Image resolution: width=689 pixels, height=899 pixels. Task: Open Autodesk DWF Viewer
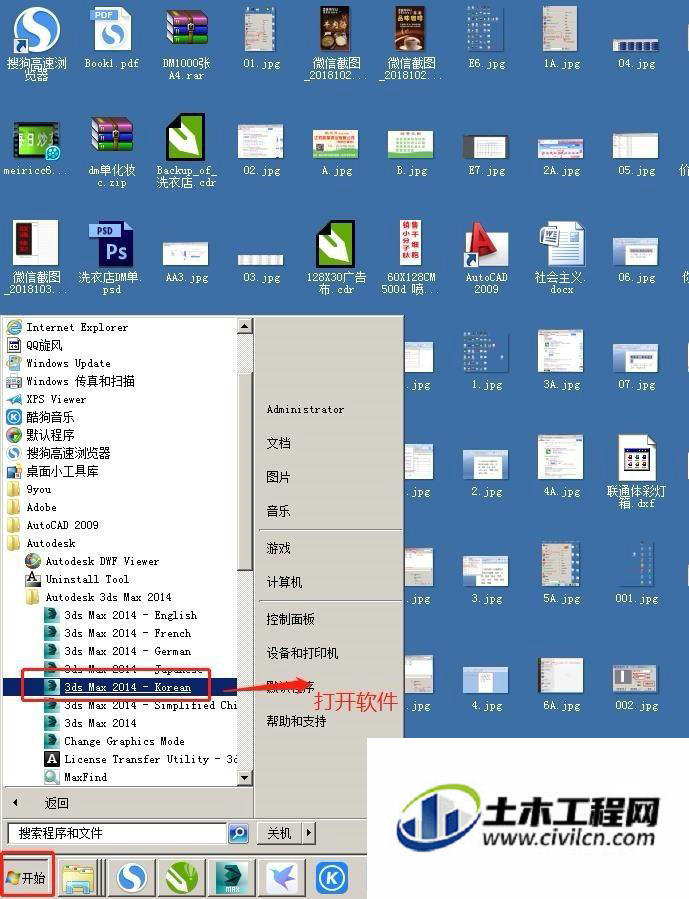102,561
